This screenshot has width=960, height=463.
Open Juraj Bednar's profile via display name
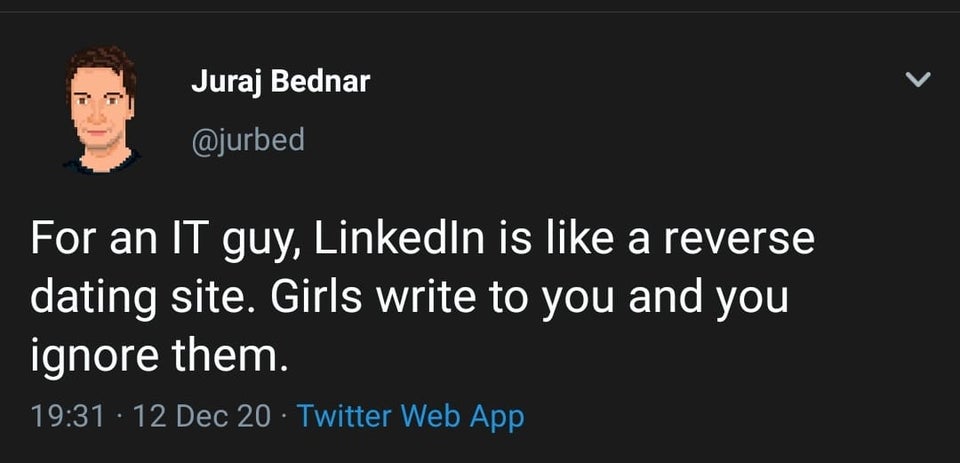point(280,82)
